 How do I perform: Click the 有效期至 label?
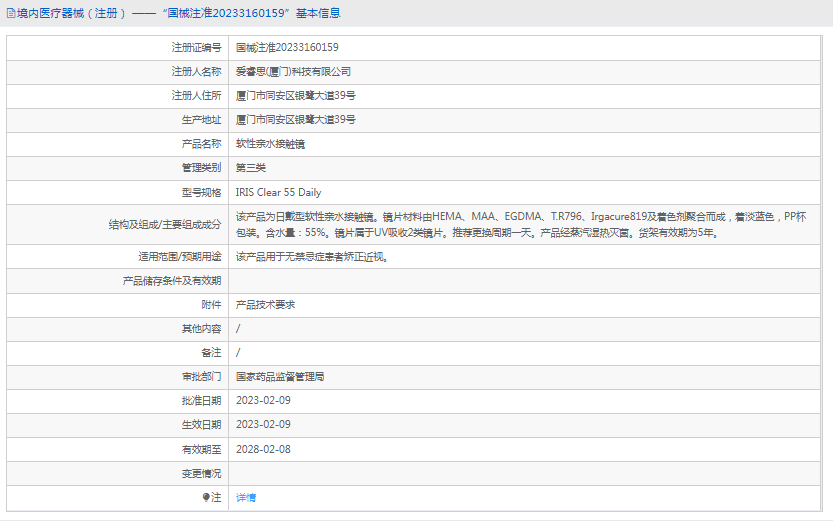pyautogui.click(x=201, y=449)
